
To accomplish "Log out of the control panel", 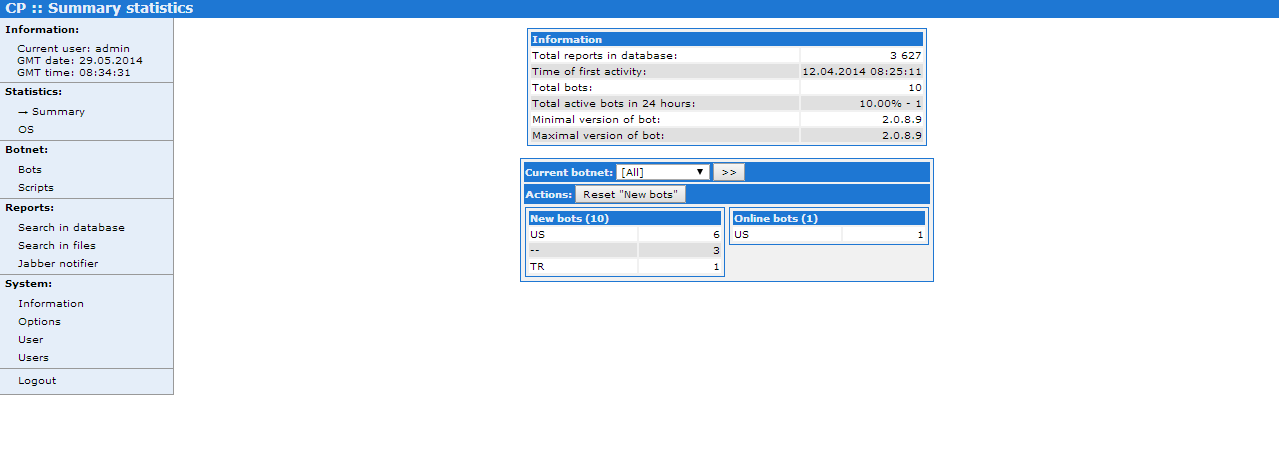I will pos(37,381).
